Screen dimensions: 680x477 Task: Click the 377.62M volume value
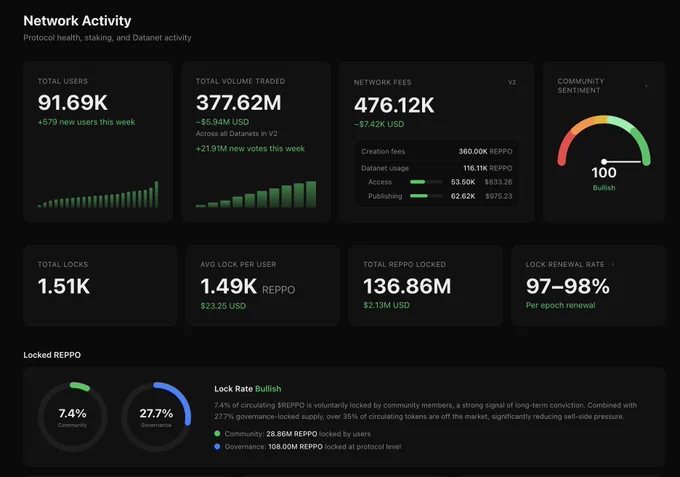coord(239,103)
